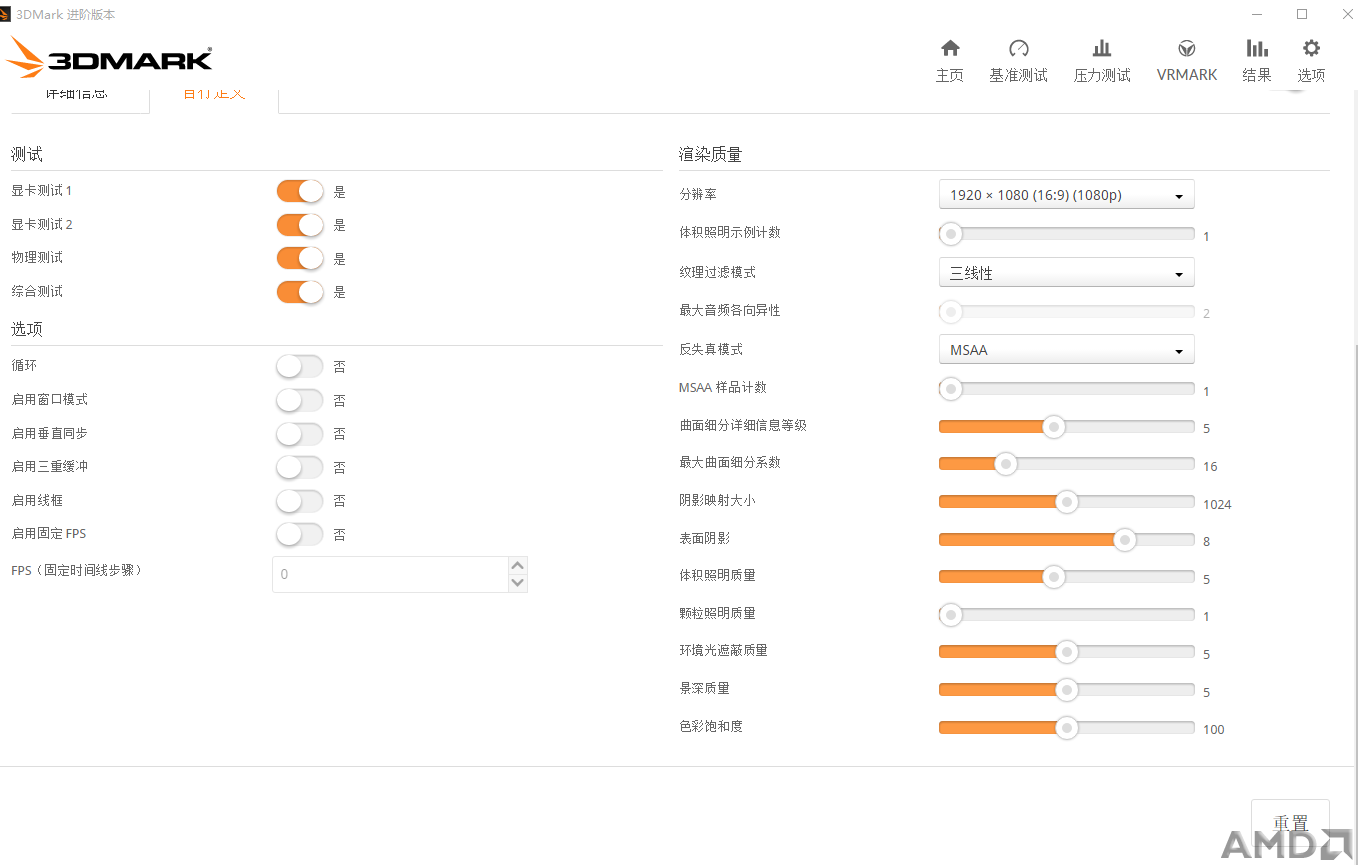Click the 最大曲面细分系数 value 16

coord(1210,466)
